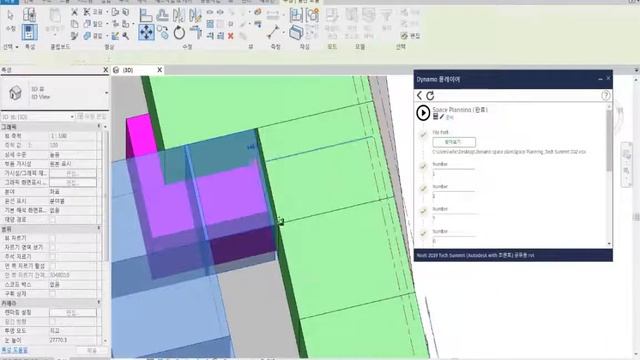Image resolution: width=640 pixels, height=360 pixels.
Task: Click the Properties Apply button
Action: tap(92, 351)
